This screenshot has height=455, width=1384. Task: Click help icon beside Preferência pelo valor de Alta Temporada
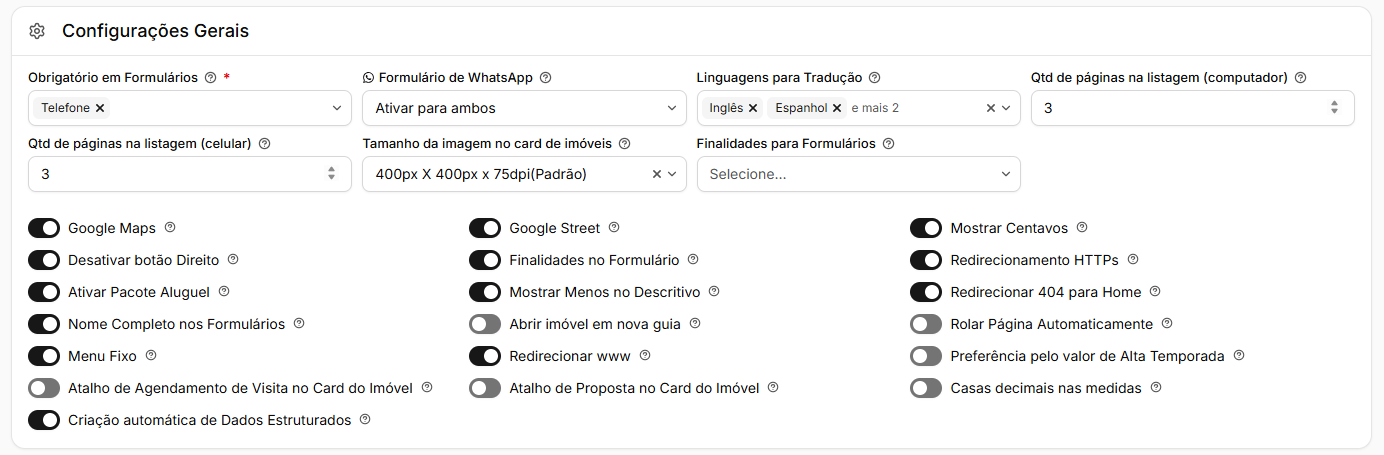click(1238, 356)
